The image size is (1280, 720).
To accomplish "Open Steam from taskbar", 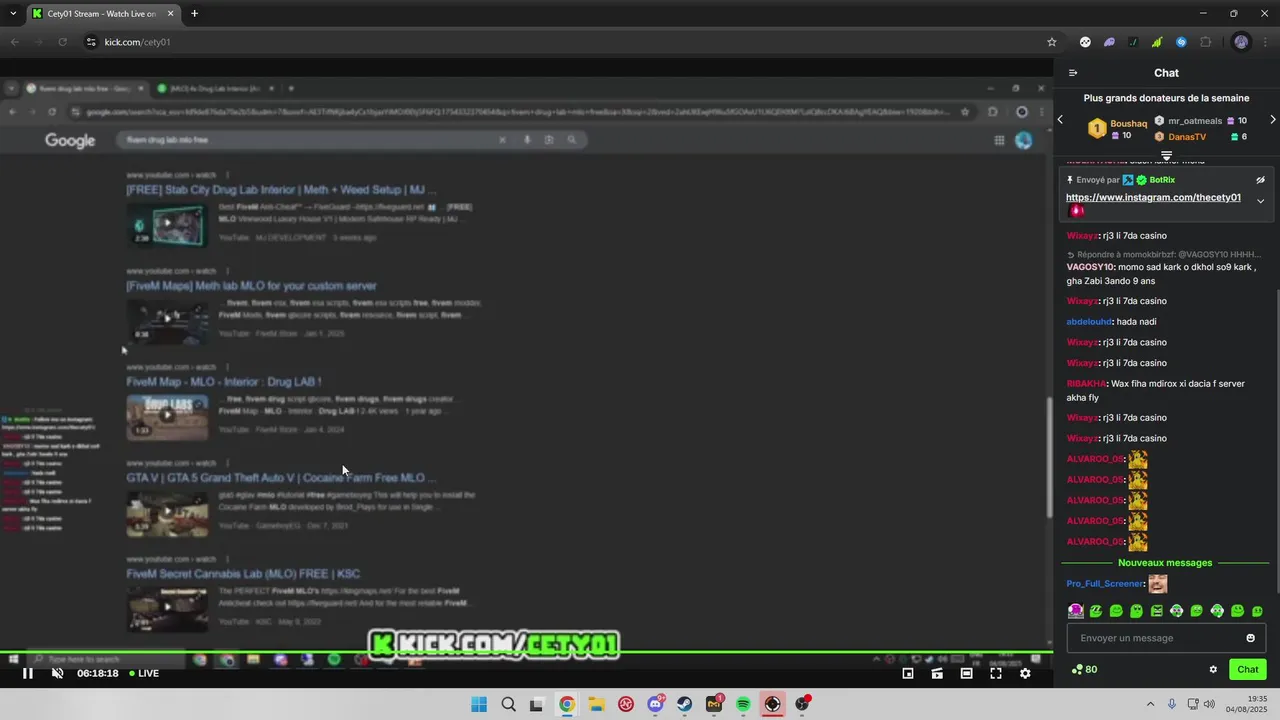I will tap(685, 704).
